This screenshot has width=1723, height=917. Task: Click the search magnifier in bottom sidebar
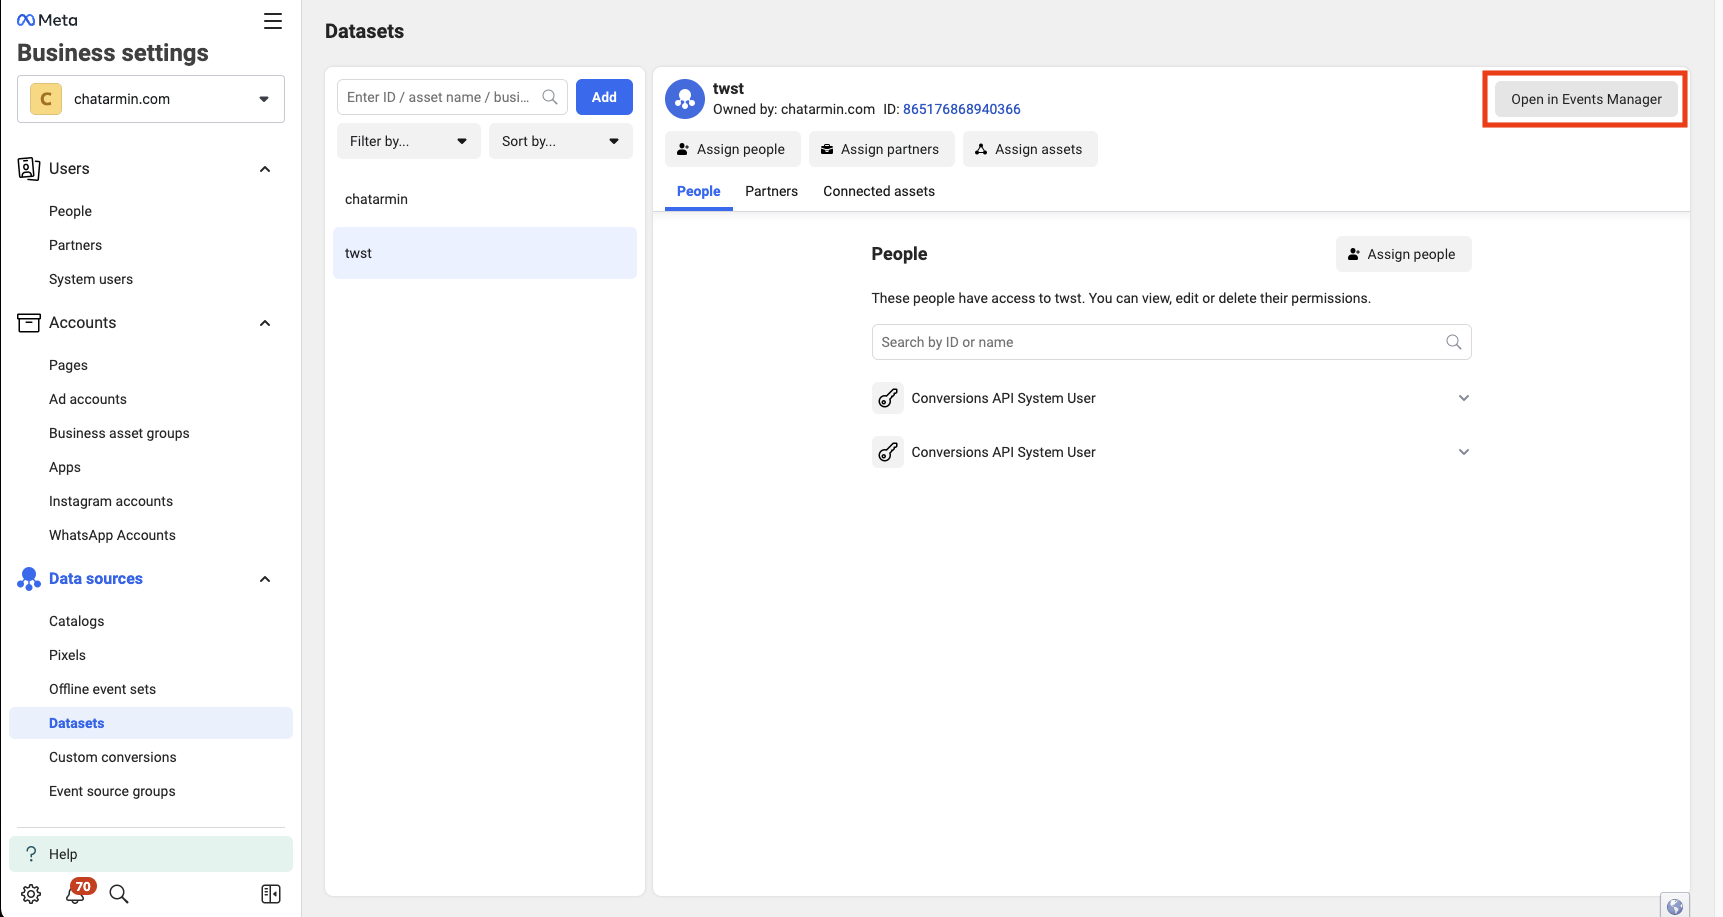click(119, 894)
